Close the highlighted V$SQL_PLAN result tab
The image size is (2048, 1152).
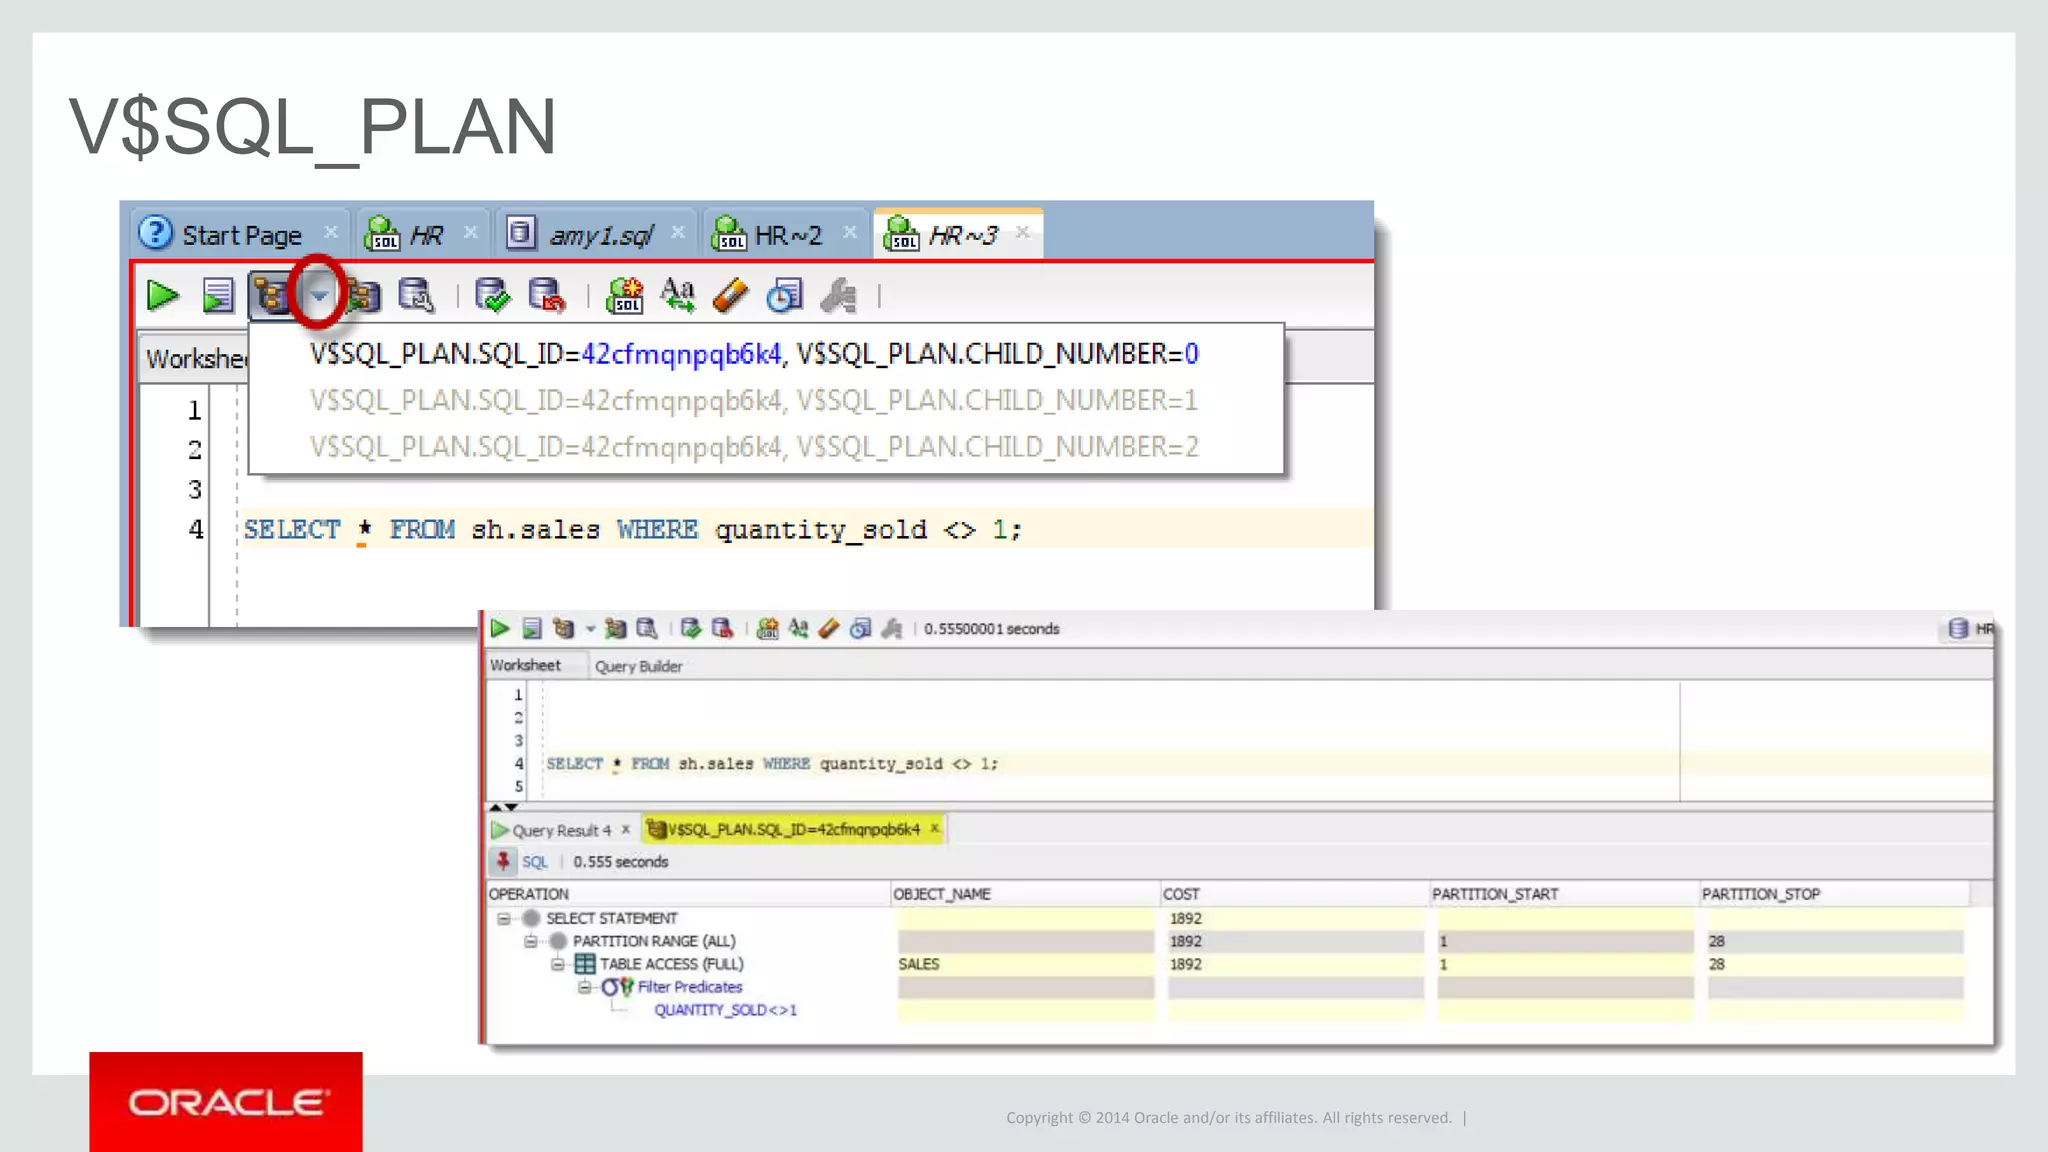[x=935, y=828]
